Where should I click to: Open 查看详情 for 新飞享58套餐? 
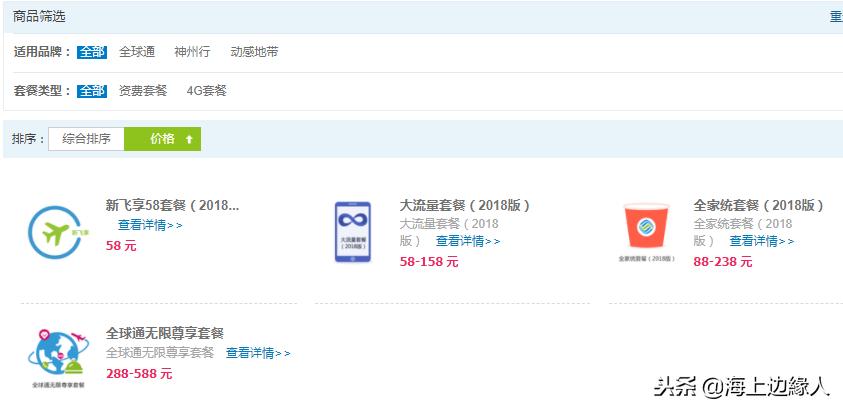coord(150,225)
